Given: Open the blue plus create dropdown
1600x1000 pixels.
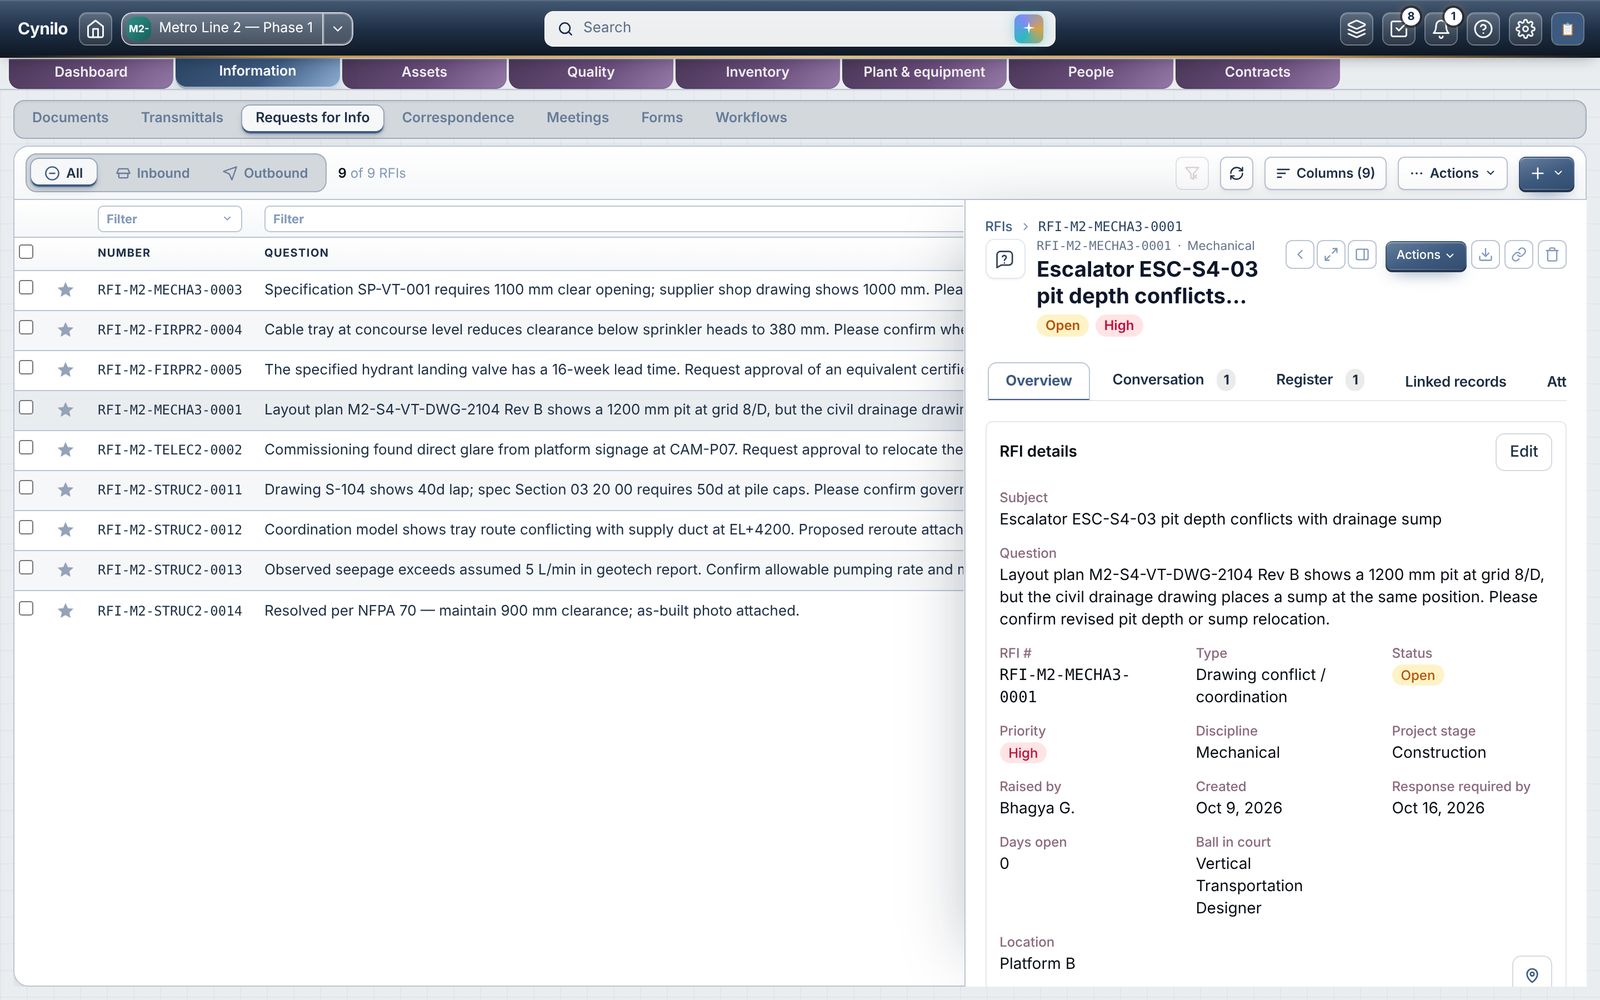Looking at the screenshot, I should 1546,173.
